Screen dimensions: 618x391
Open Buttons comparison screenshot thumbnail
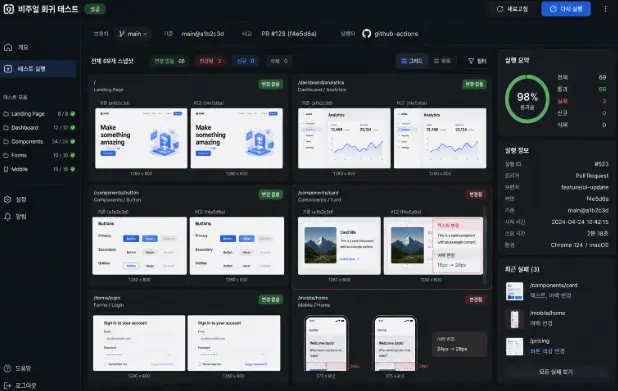[237, 246]
